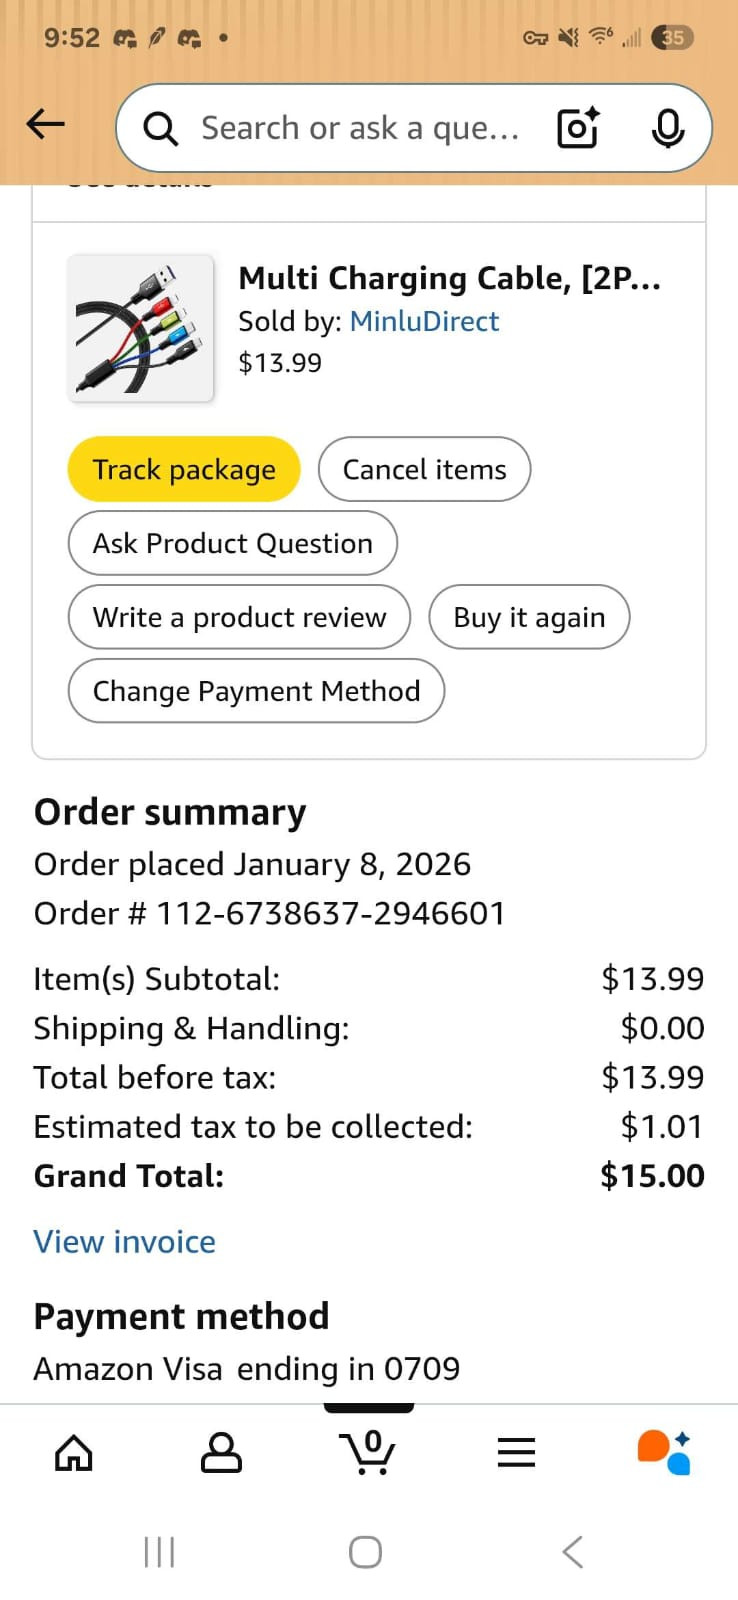Tap Android recent apps button

(159, 1552)
